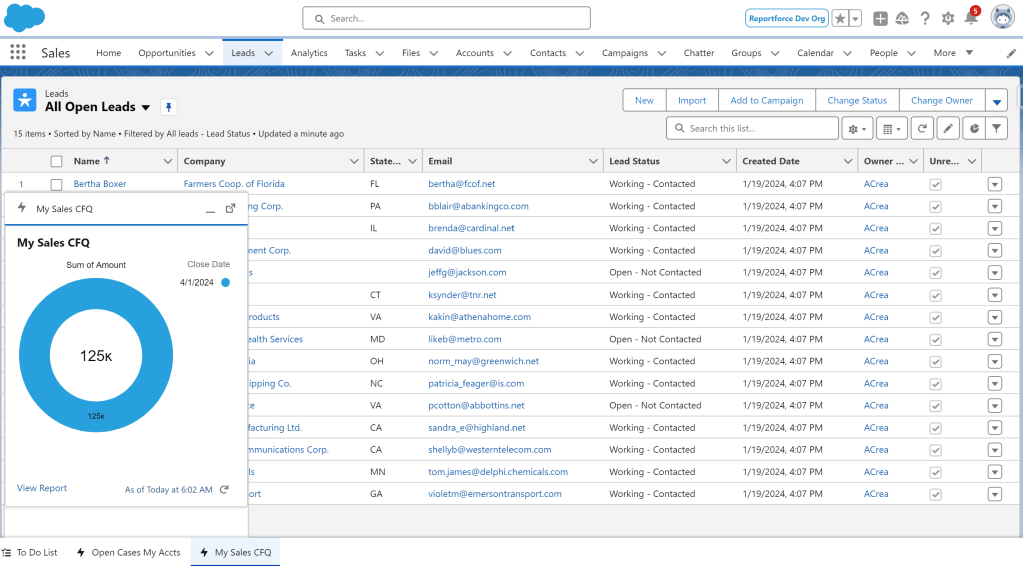Image resolution: width=1023 pixels, height=566 pixels.
Task: Select the Bertha Boxer row checkbox
Action: [x=57, y=184]
